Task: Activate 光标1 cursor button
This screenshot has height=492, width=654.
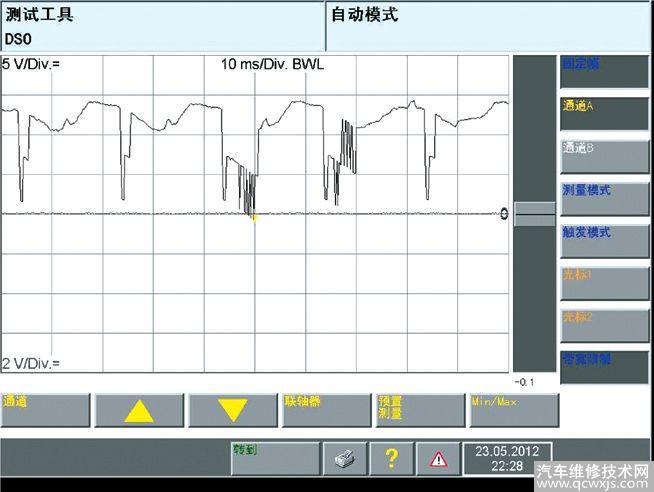Action: click(x=604, y=284)
